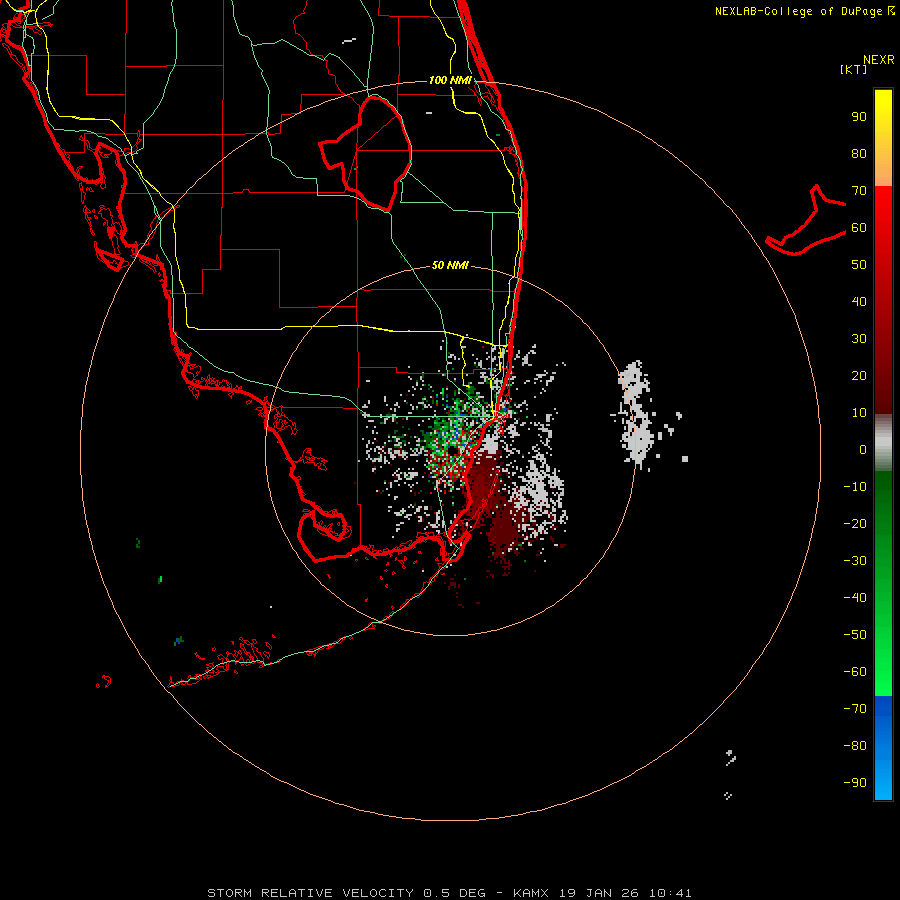This screenshot has width=900, height=900.
Task: Select the -50 value on the velocity scale
Action: (x=855, y=634)
